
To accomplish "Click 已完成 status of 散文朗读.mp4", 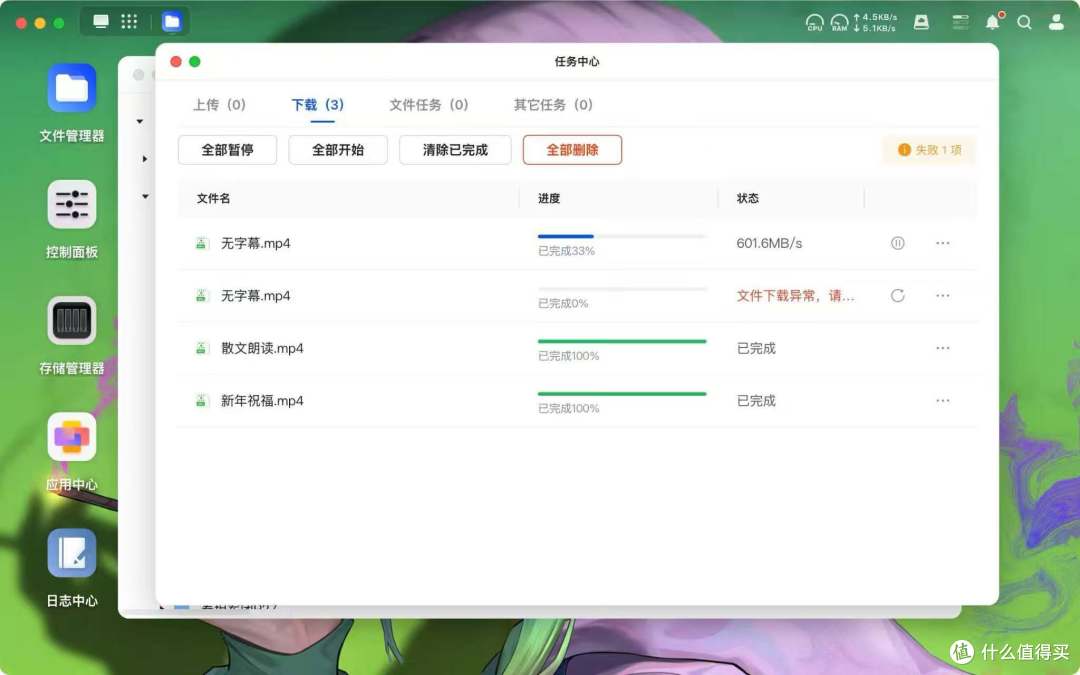I will point(756,348).
